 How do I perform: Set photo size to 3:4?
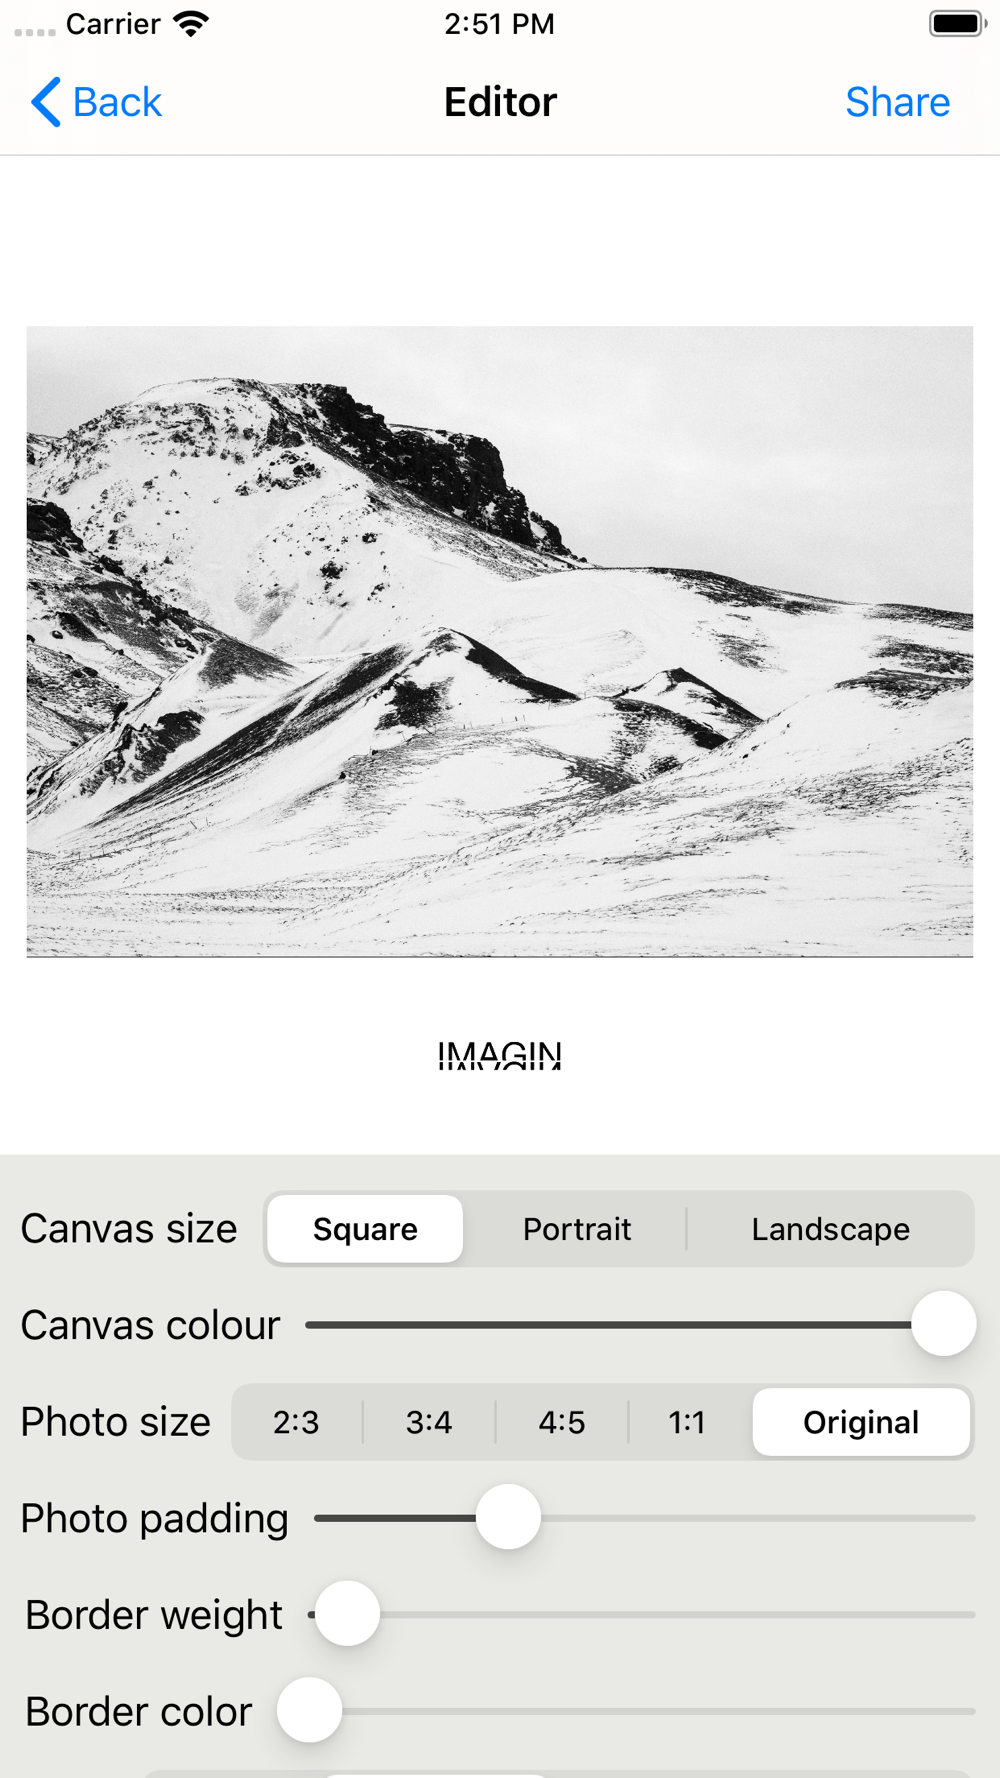(x=429, y=1422)
